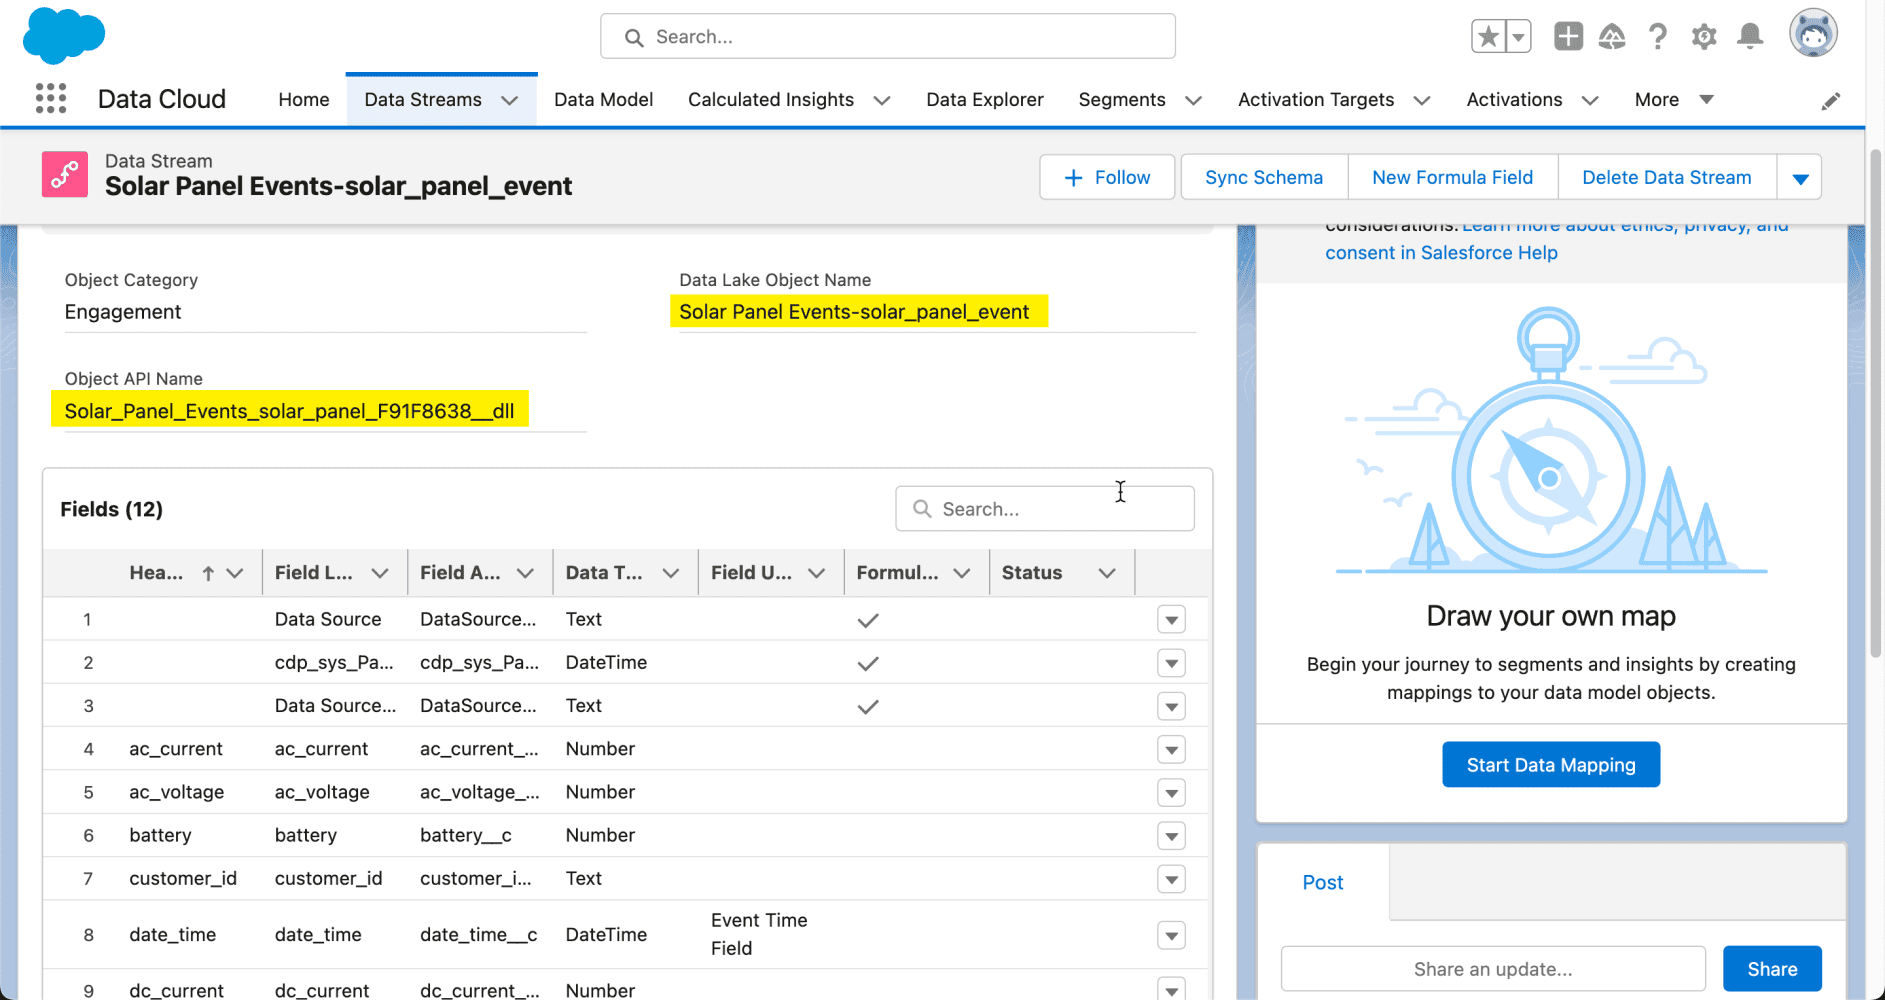This screenshot has height=1000, width=1885.
Task: Open the Help question mark icon
Action: [1658, 37]
